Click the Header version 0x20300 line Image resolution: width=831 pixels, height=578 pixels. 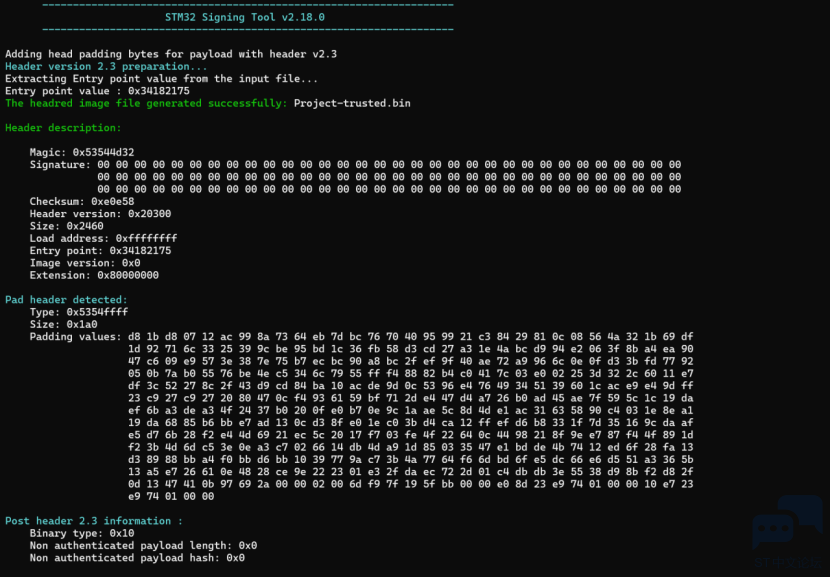(x=100, y=214)
